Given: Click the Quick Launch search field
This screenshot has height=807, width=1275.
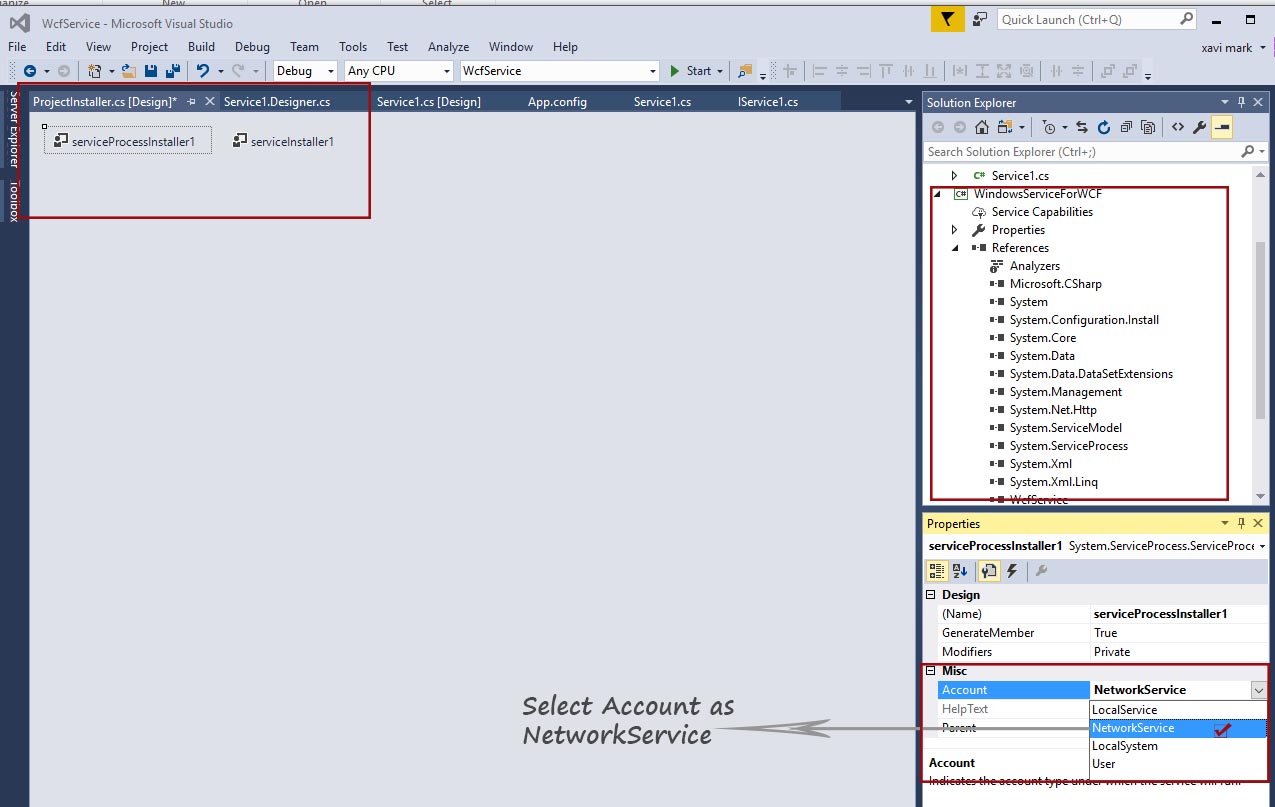Looking at the screenshot, I should pos(1097,19).
